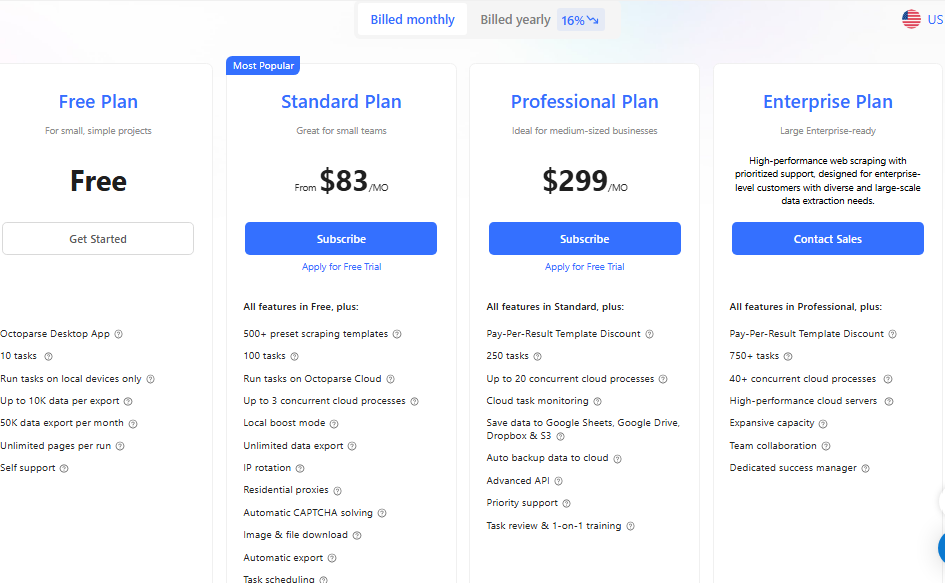Click the 16% yearly discount badge
Viewport: 945px width, 583px height.
coord(580,20)
